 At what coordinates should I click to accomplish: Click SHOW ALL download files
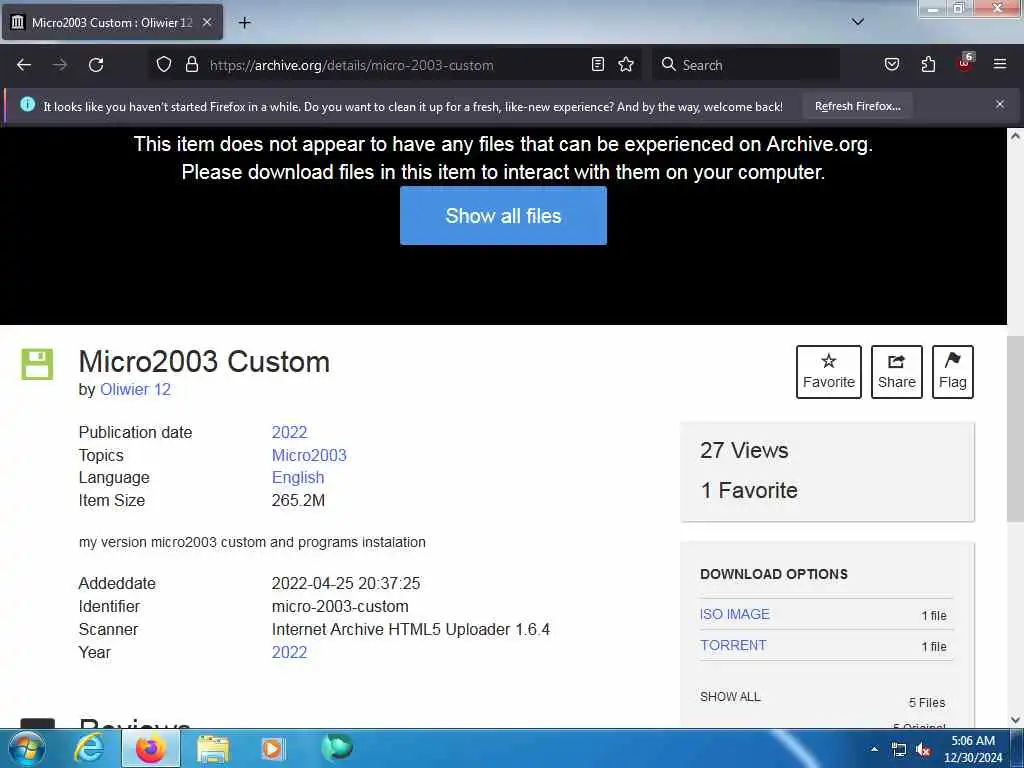pos(730,697)
